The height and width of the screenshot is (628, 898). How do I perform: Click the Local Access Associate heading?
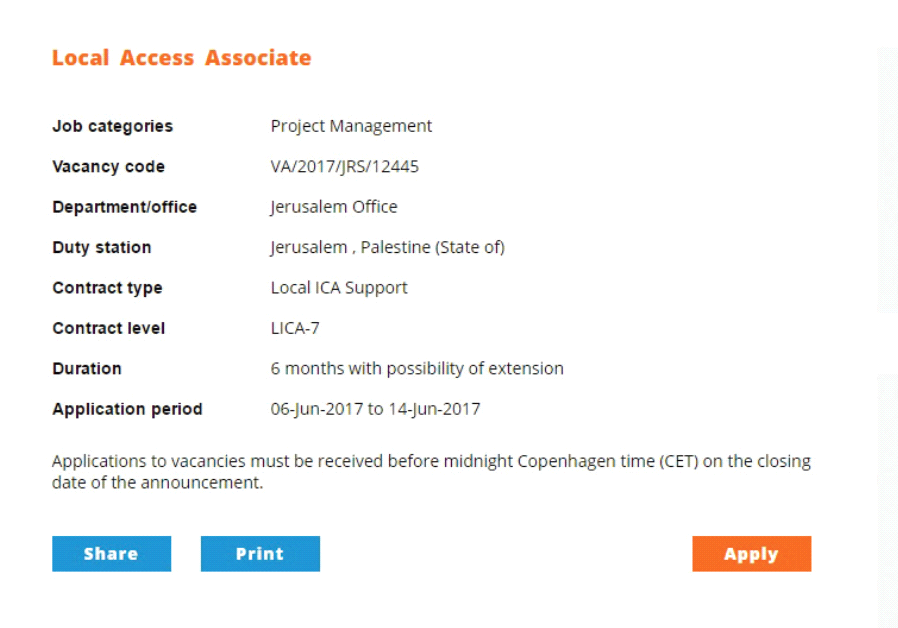181,58
